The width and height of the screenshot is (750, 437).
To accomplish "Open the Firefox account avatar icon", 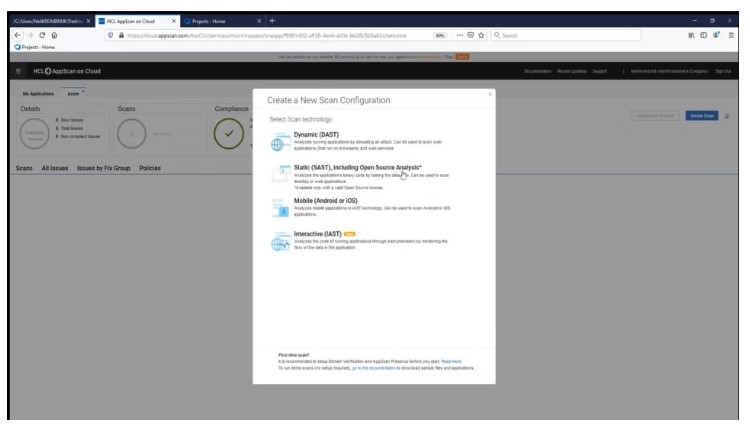I will (x=716, y=35).
